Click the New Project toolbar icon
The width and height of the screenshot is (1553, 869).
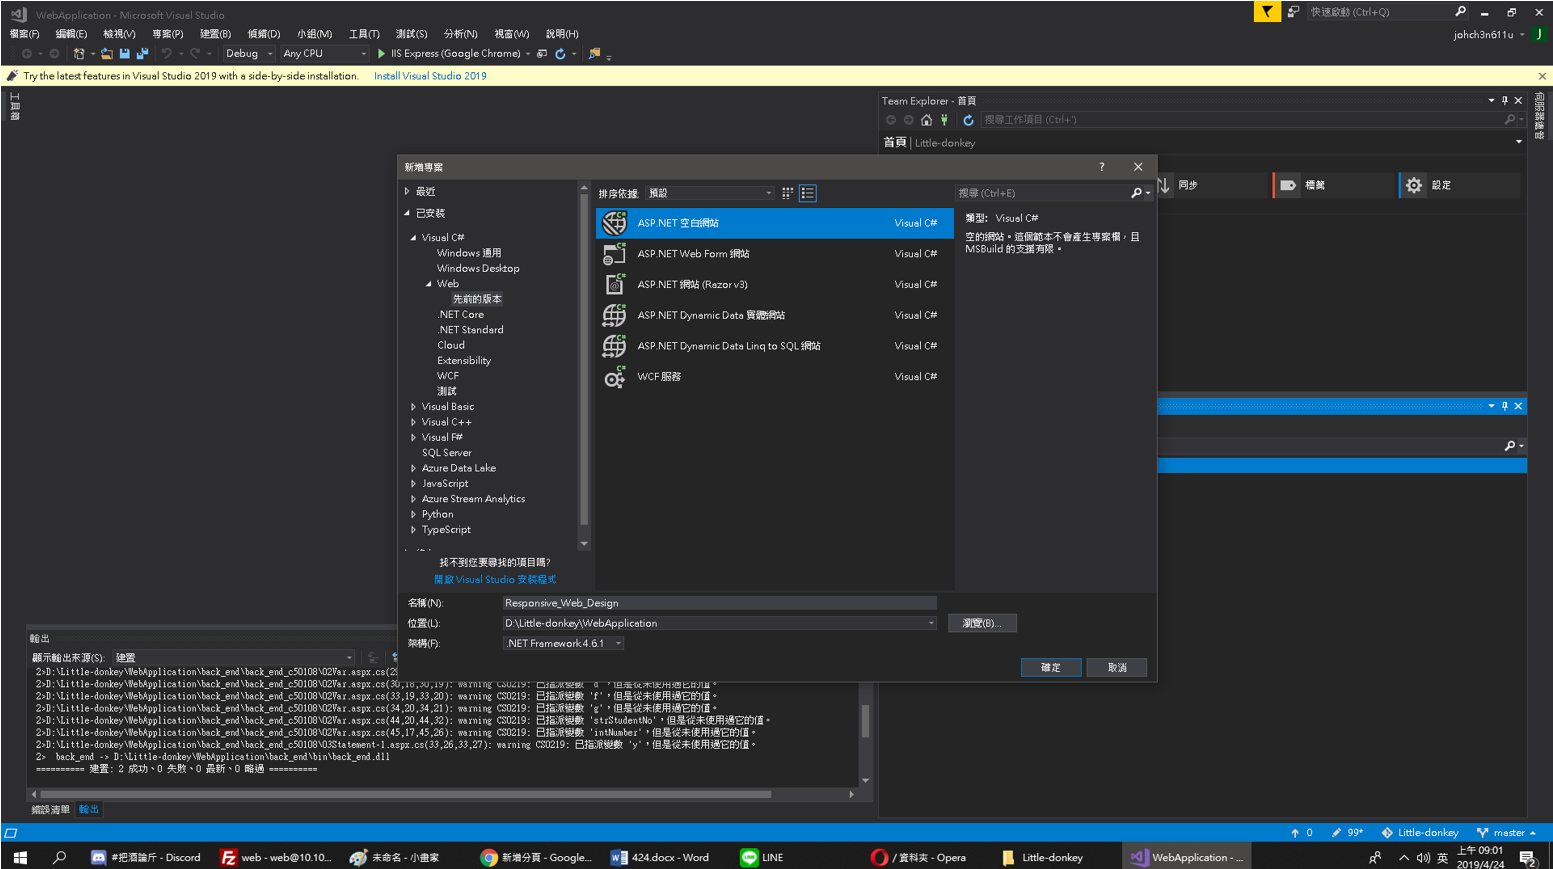79,54
